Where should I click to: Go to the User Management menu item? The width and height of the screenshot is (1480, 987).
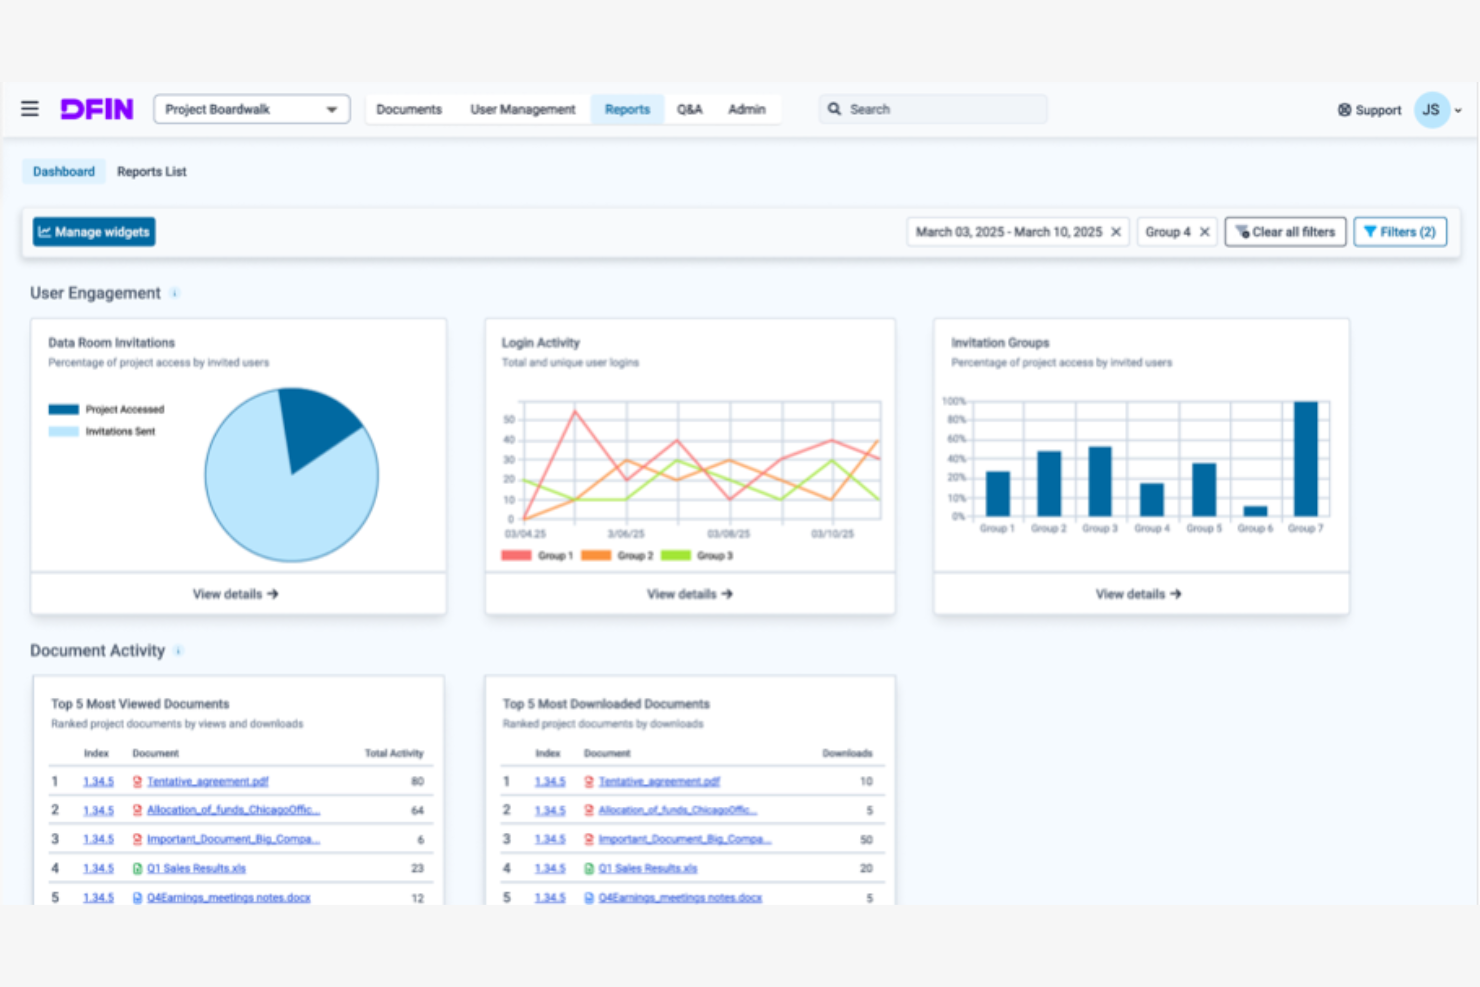coord(523,109)
